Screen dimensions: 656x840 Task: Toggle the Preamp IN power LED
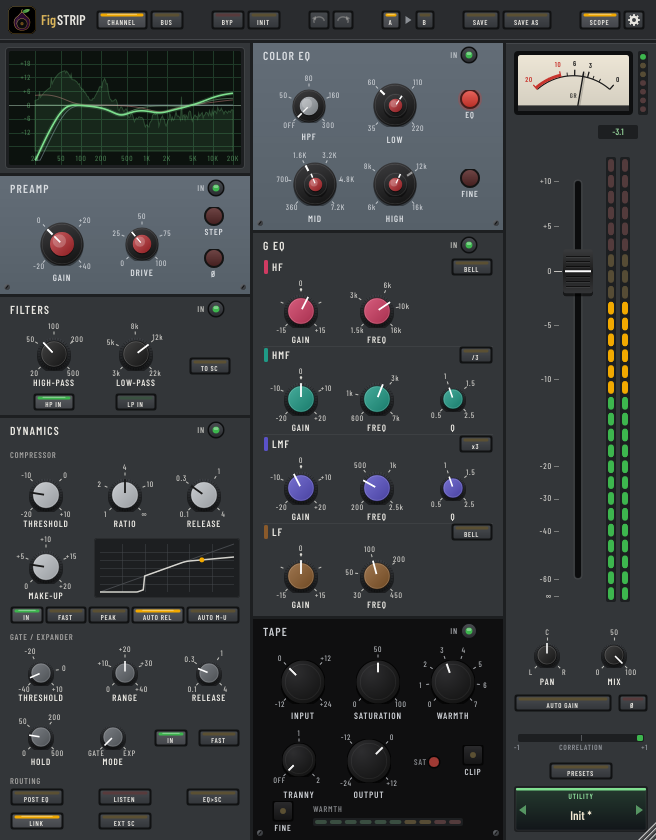tap(216, 188)
